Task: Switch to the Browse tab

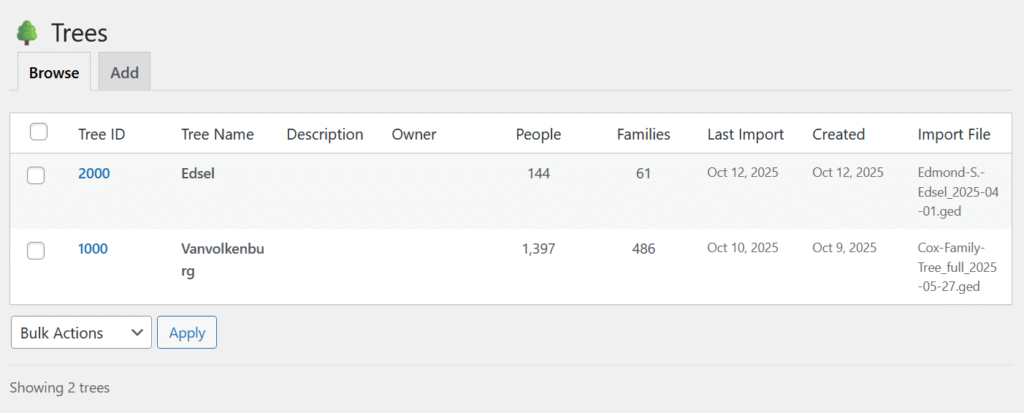Action: point(54,72)
